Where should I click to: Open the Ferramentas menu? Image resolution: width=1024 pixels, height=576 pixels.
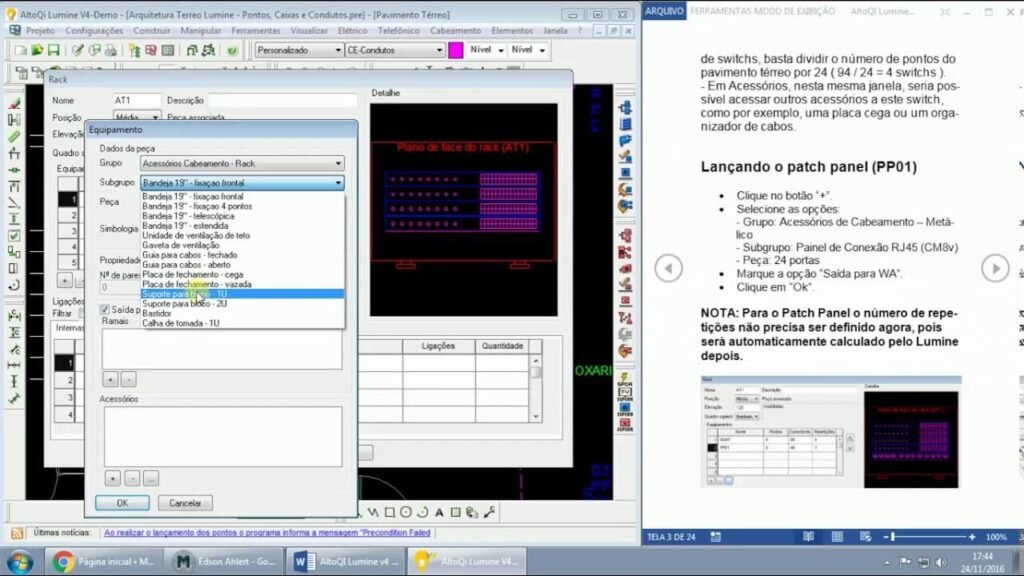click(x=255, y=31)
